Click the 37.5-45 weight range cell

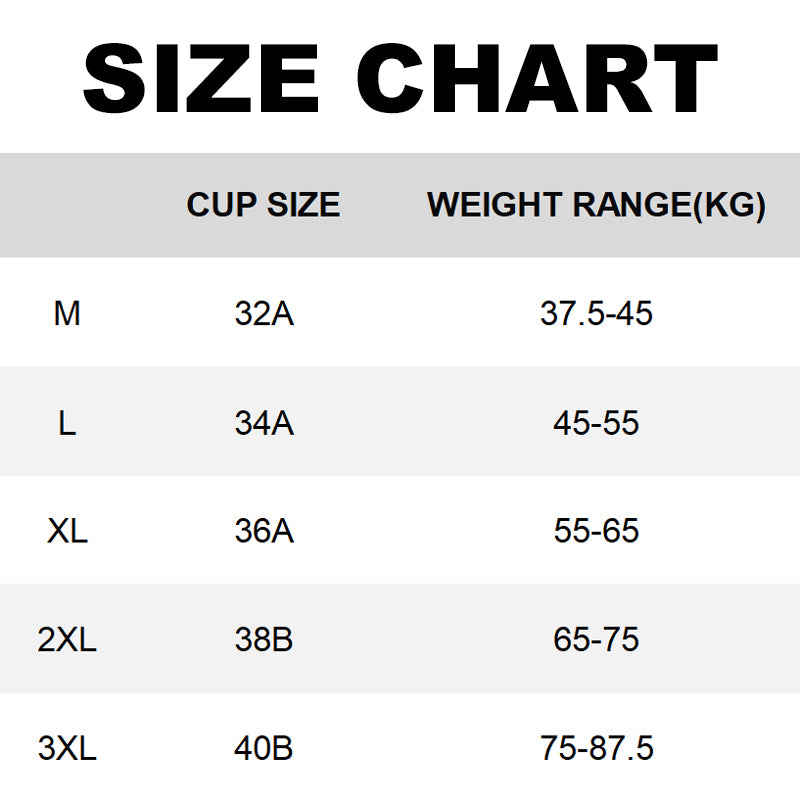pos(596,314)
